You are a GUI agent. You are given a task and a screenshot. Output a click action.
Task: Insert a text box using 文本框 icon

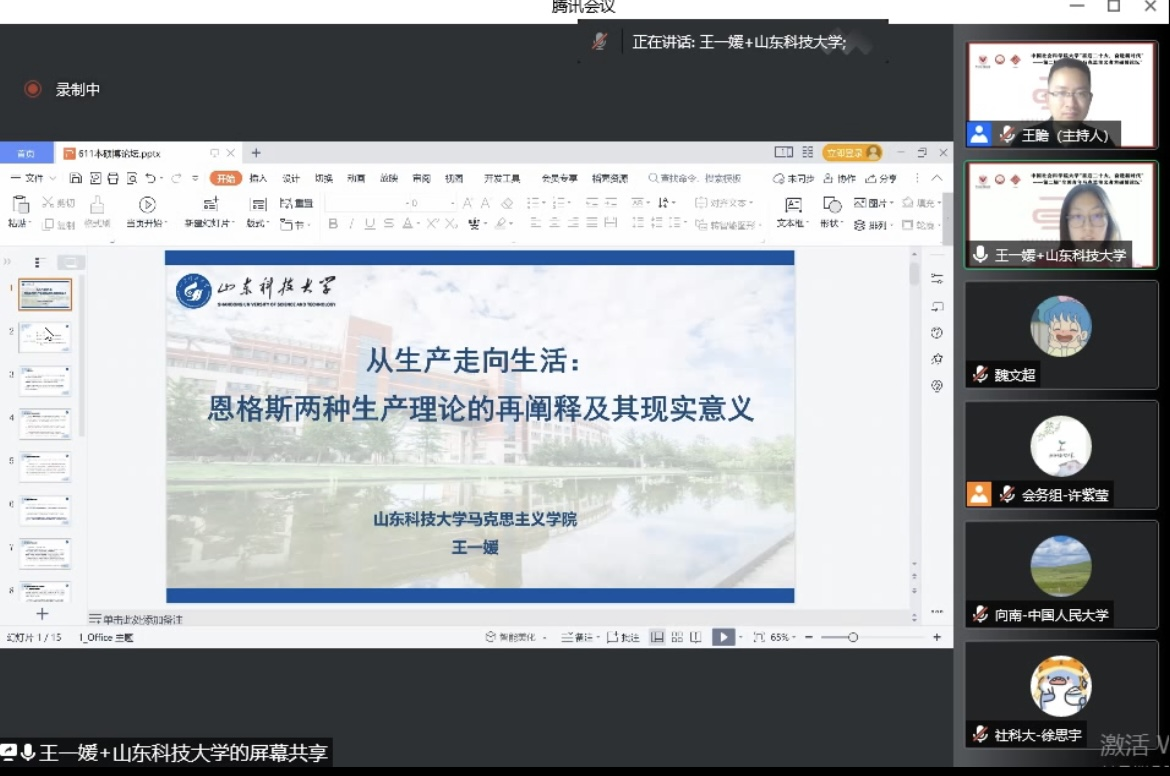[792, 205]
